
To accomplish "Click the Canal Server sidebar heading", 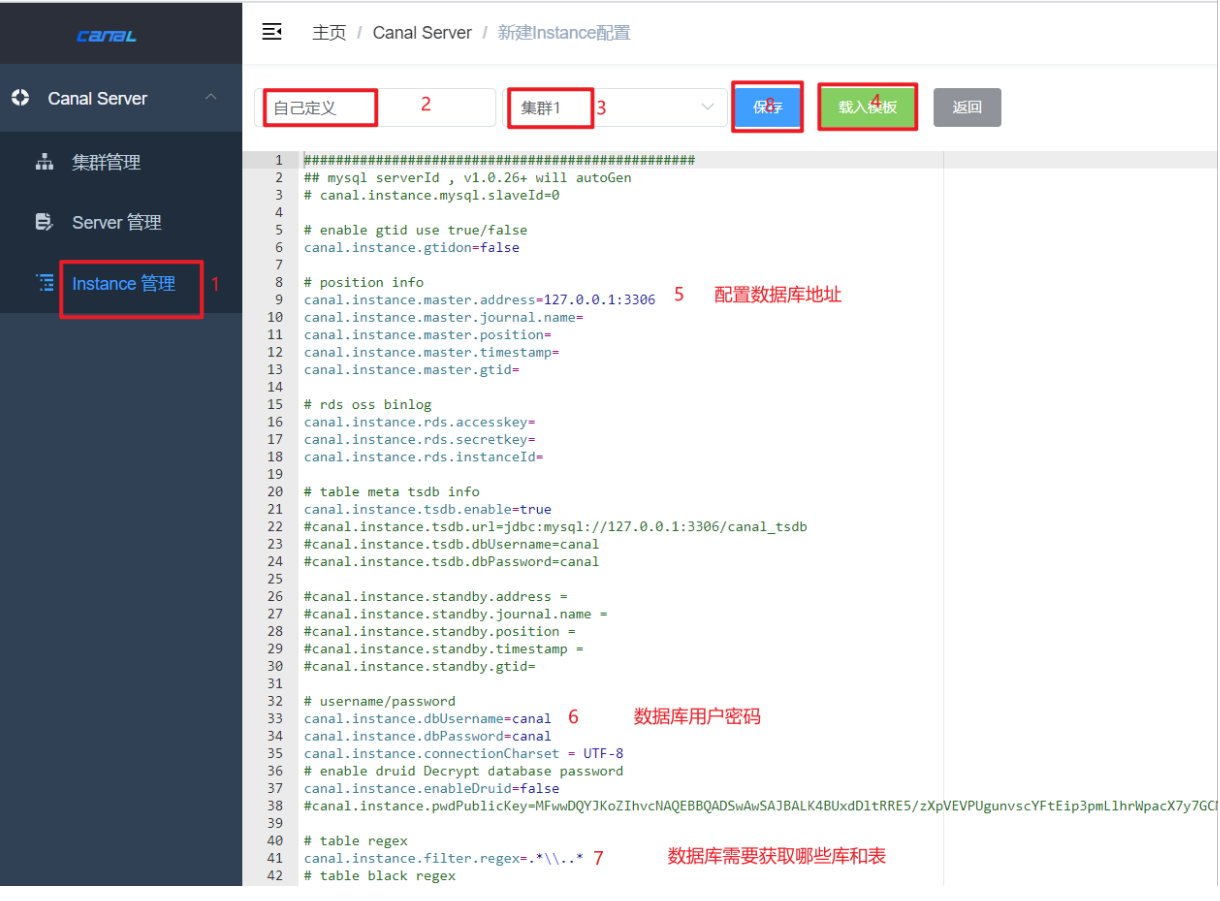I will [x=97, y=98].
